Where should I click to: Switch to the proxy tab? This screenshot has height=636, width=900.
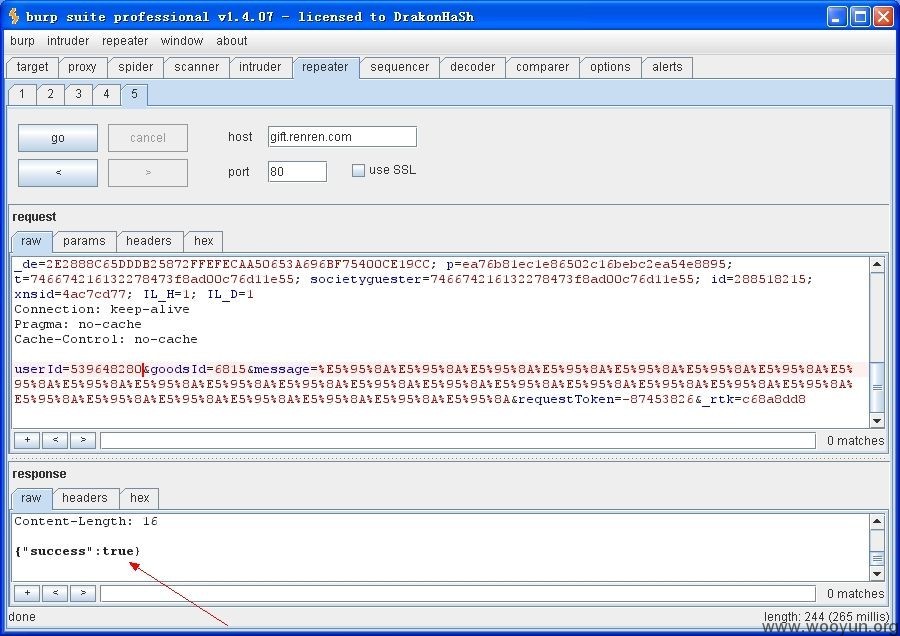point(82,67)
